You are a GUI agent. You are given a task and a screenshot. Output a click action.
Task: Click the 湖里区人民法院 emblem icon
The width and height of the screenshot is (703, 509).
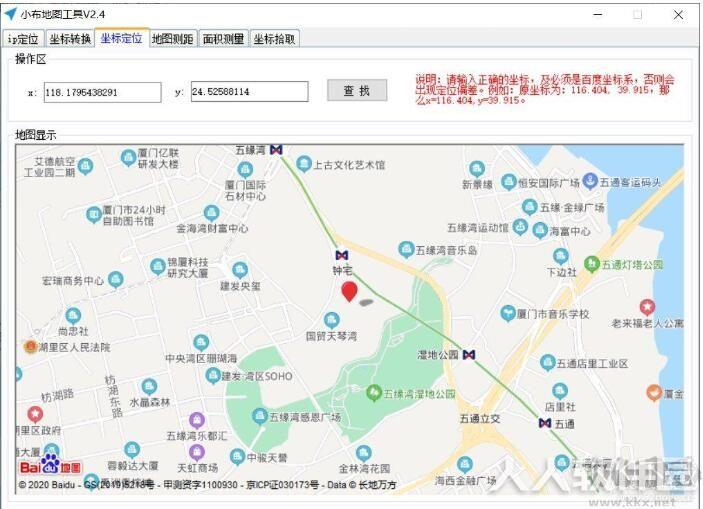pyautogui.click(x=30, y=346)
